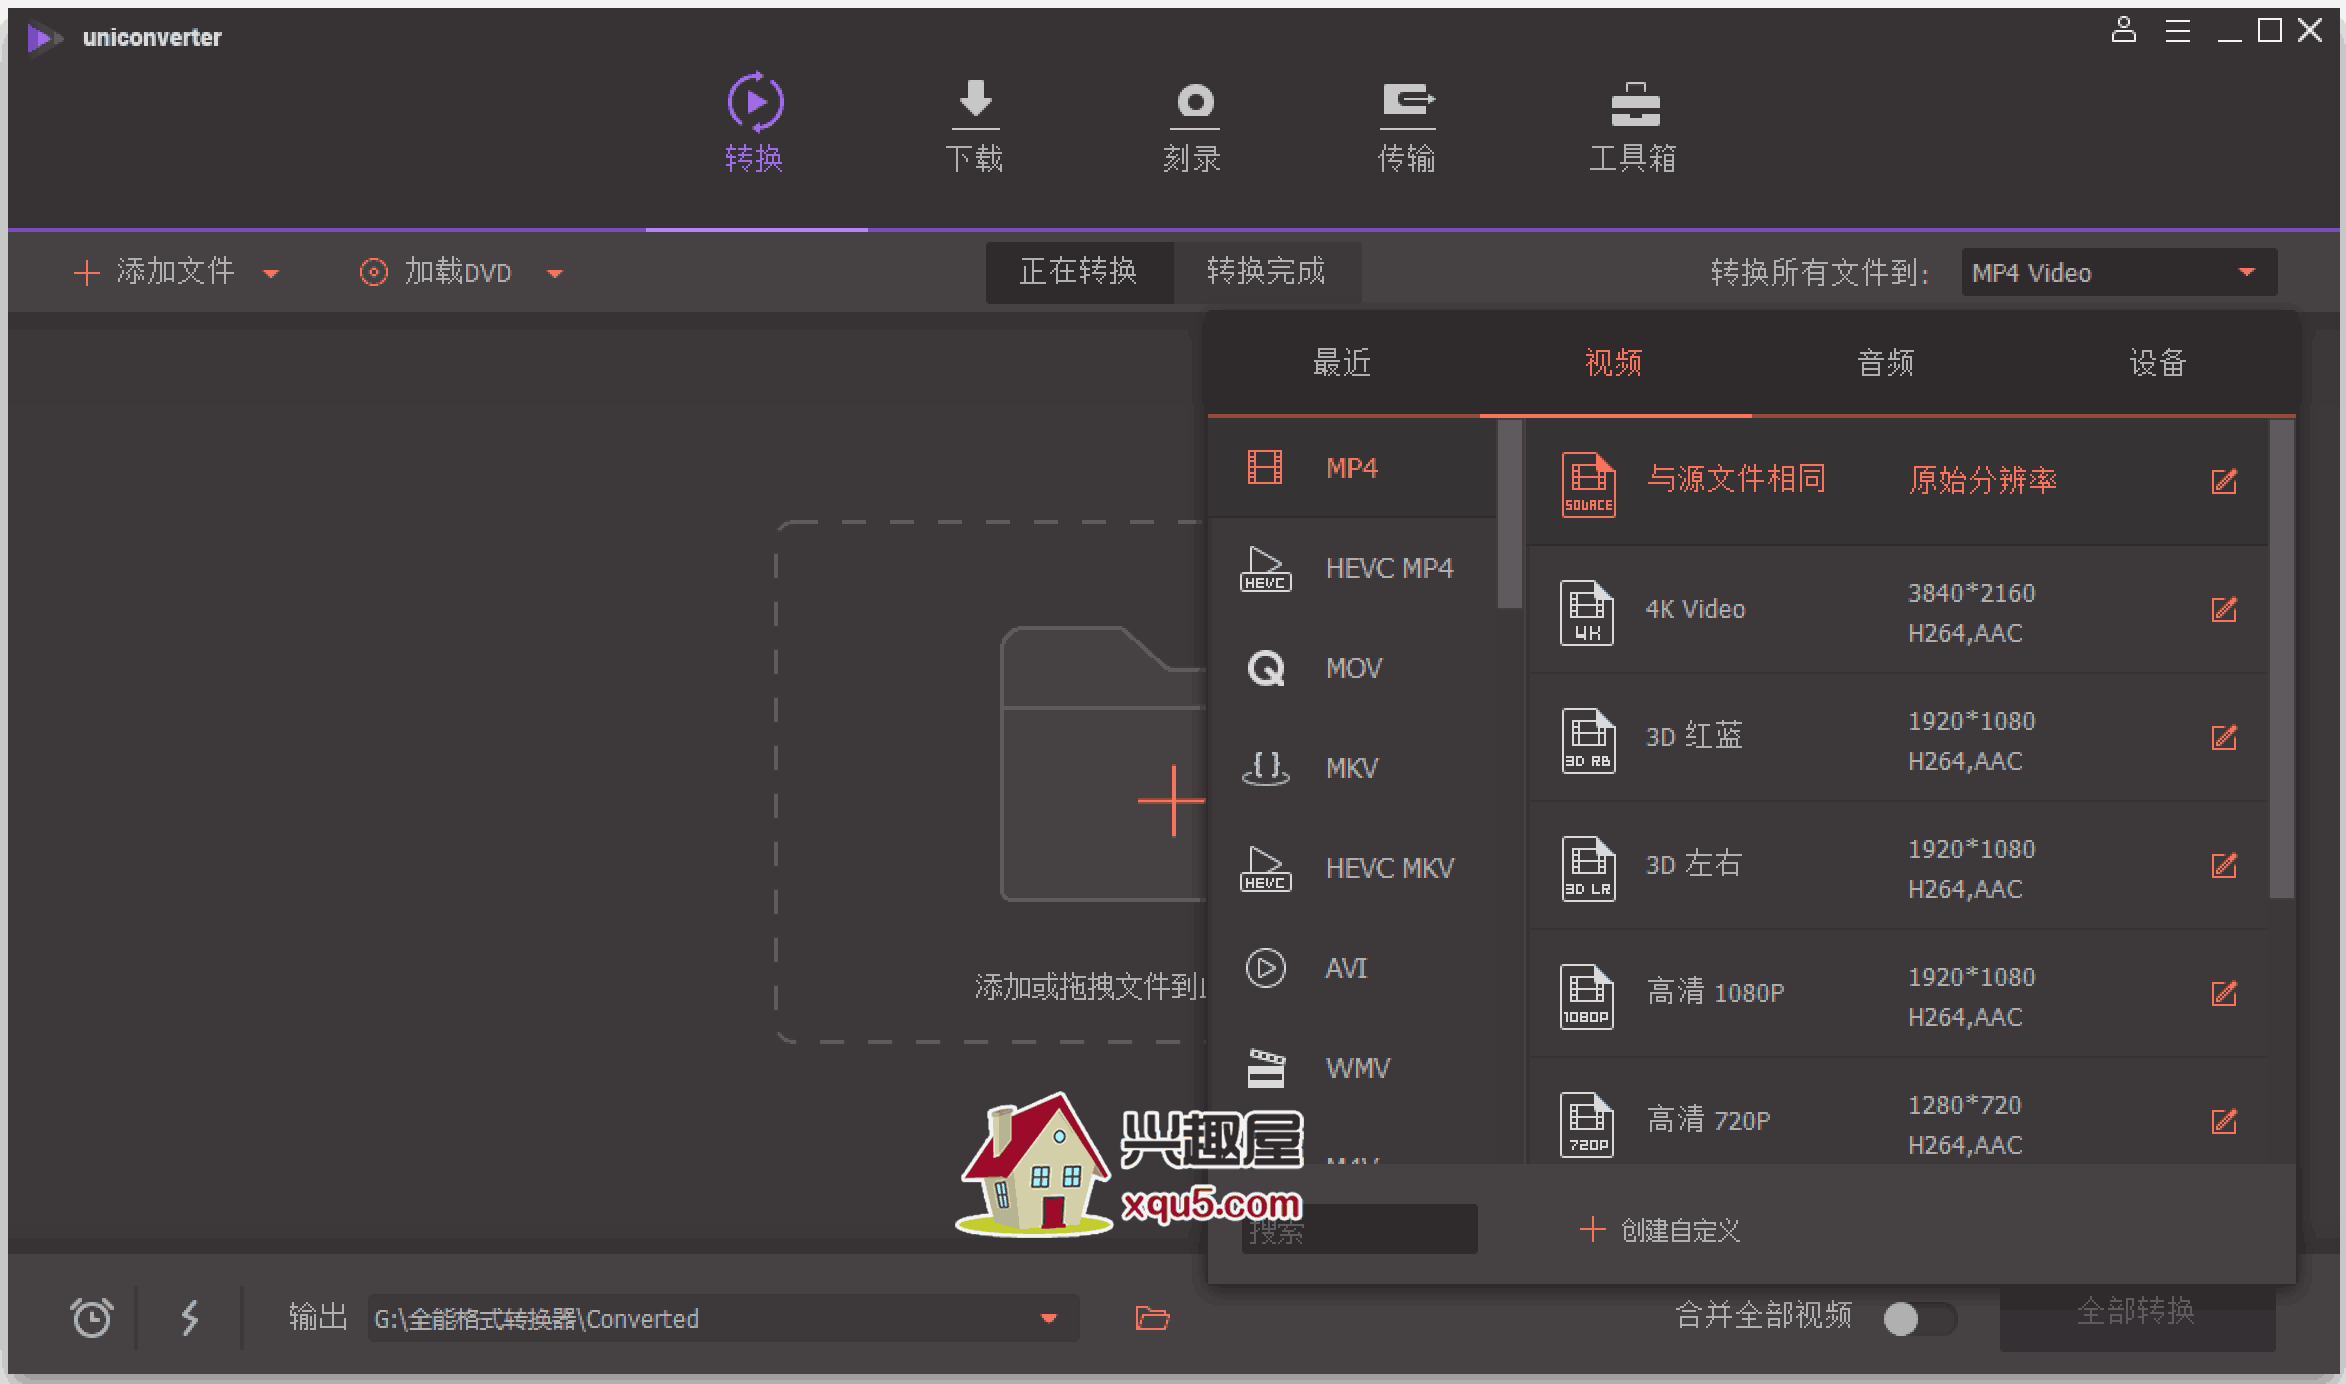Switch to the 音频 tab
The width and height of the screenshot is (2346, 1384).
1886,362
